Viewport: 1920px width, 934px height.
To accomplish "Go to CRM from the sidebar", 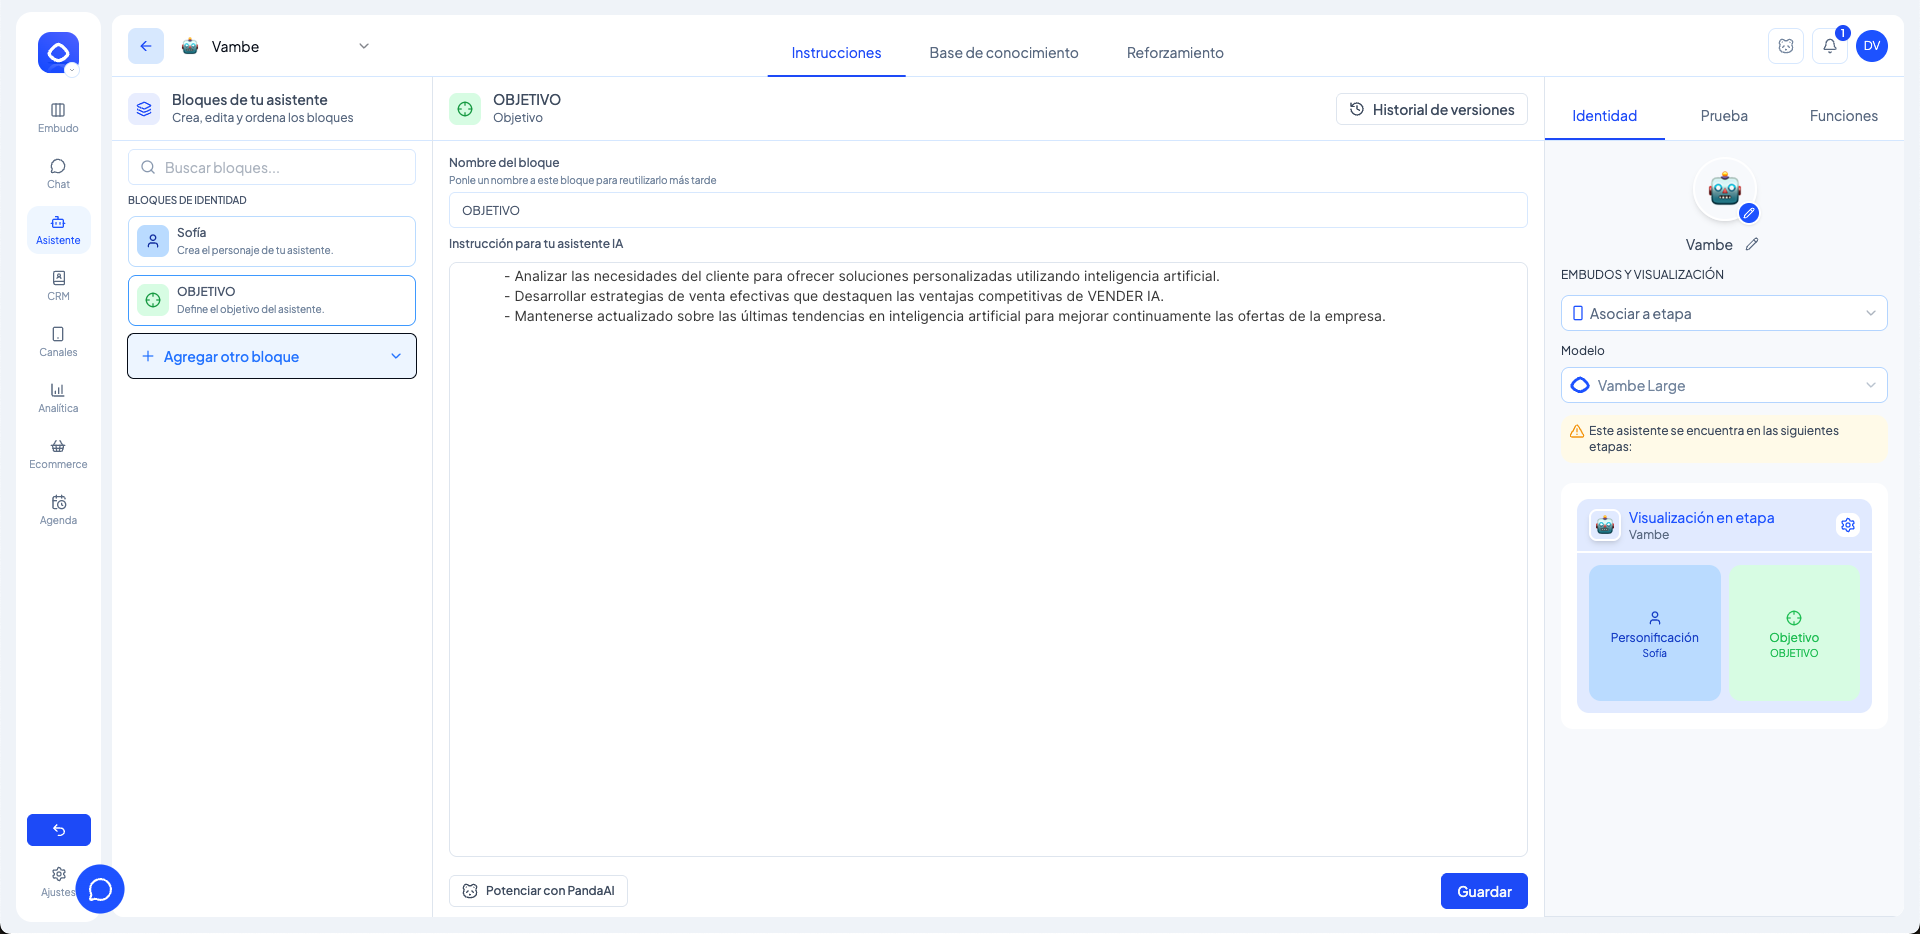I will (58, 285).
